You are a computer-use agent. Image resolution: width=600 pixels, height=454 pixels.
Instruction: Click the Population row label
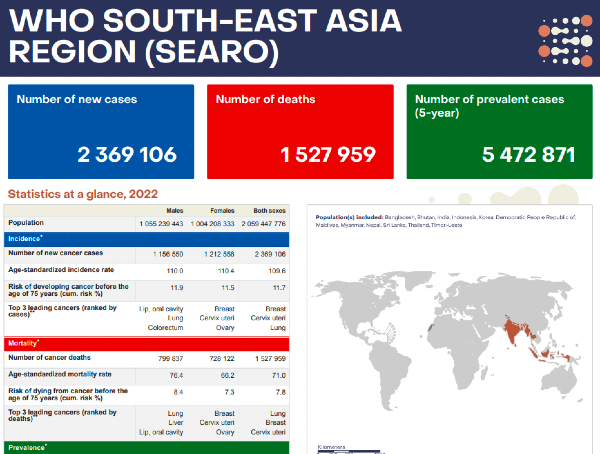click(x=30, y=223)
